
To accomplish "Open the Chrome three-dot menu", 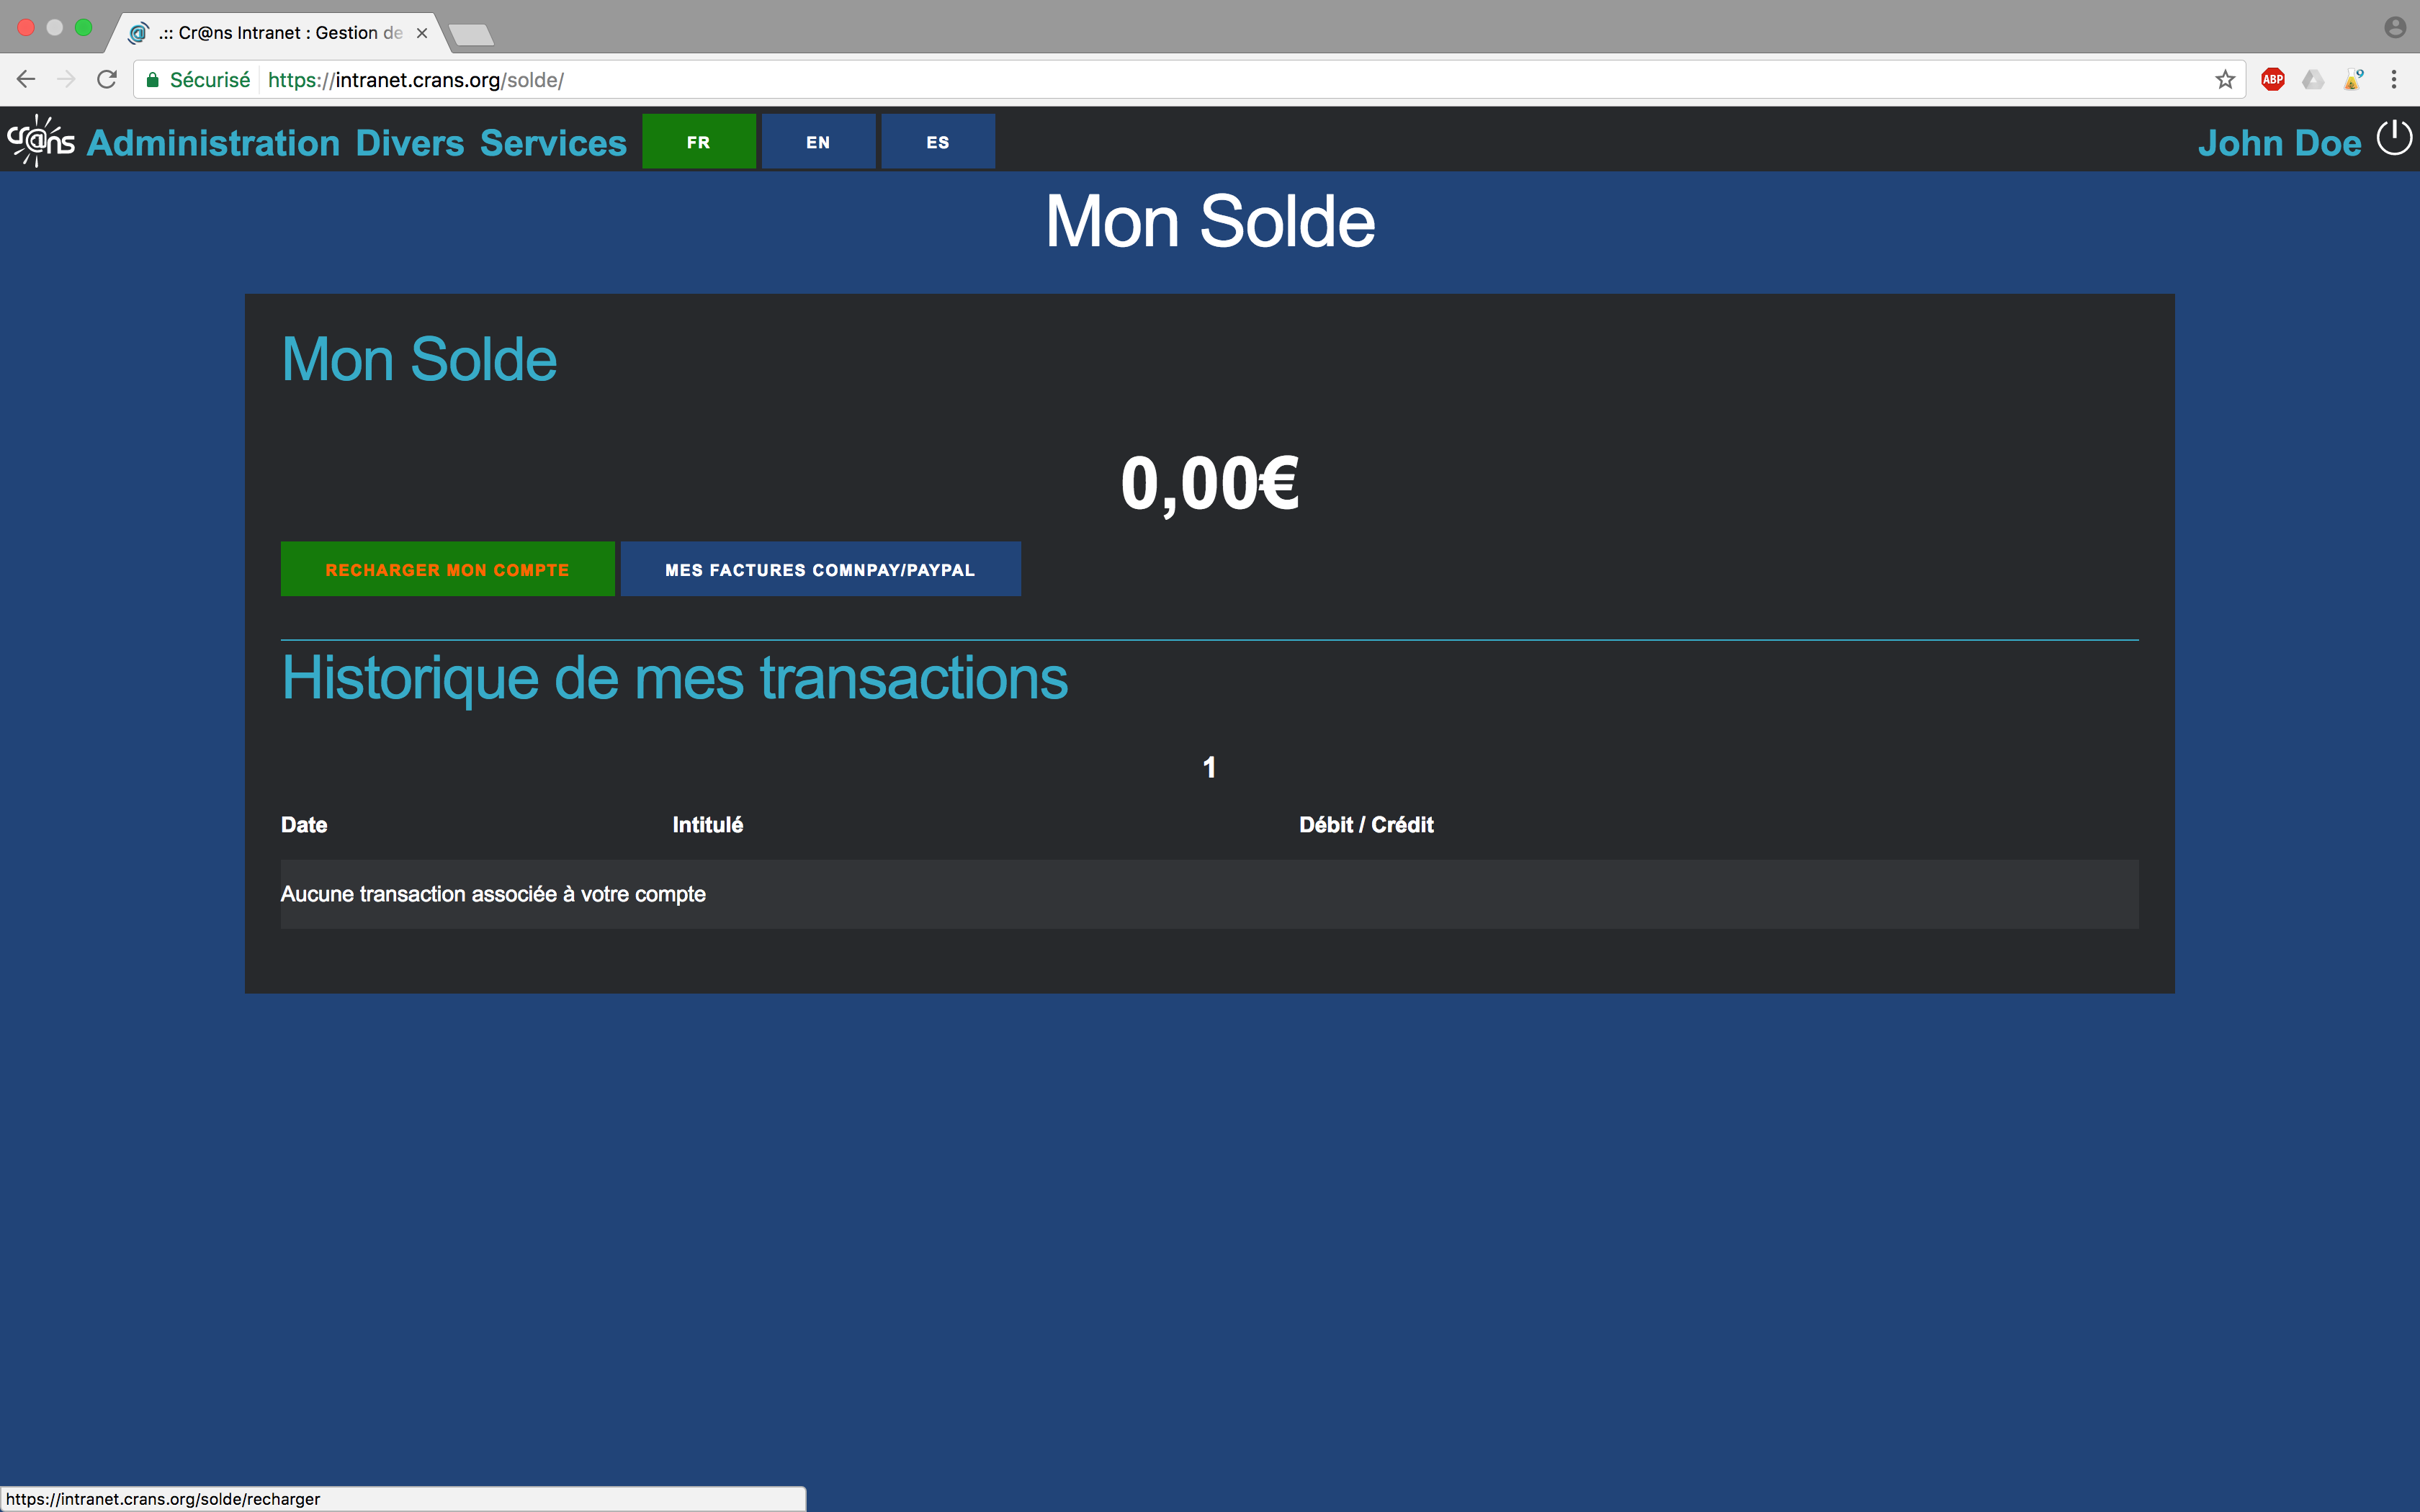I will pyautogui.click(x=2394, y=80).
